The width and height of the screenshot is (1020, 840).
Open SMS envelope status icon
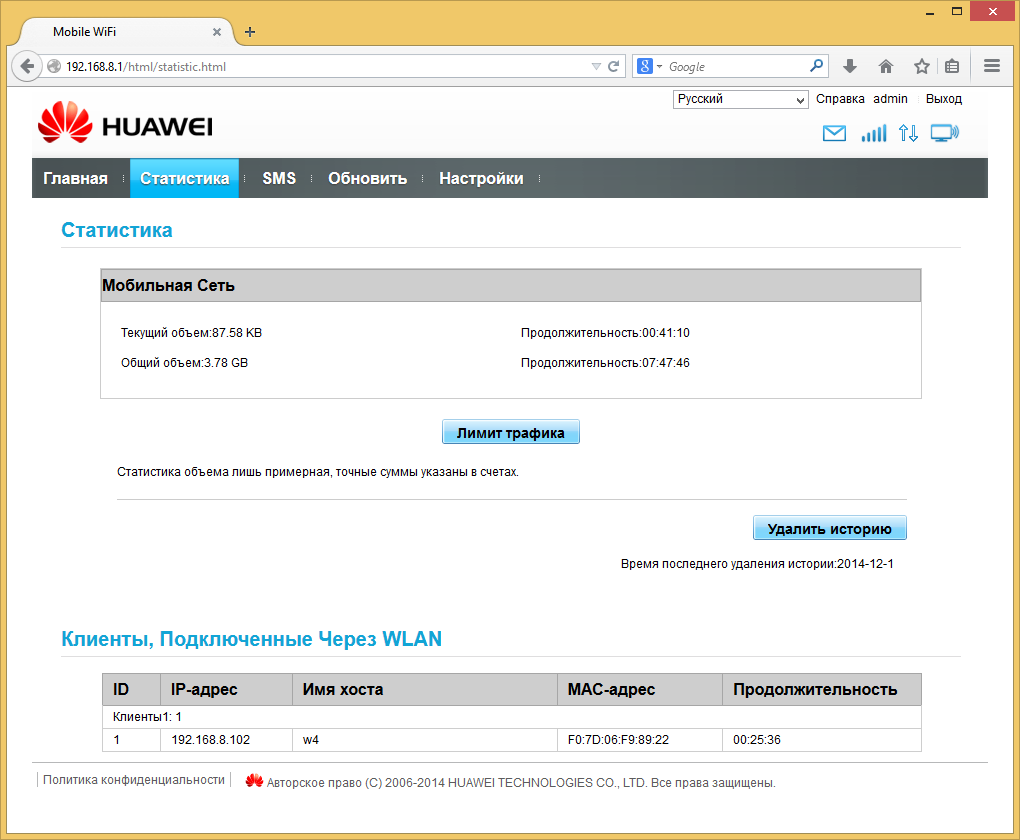(834, 133)
